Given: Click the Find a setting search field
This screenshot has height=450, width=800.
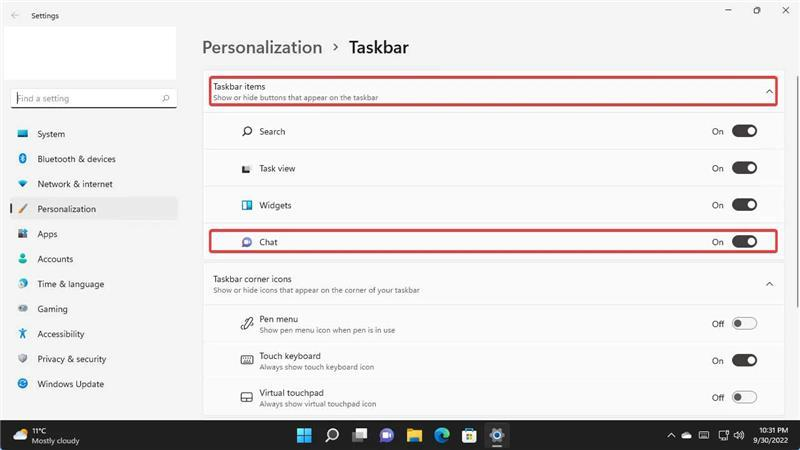Looking at the screenshot, I should 94,98.
